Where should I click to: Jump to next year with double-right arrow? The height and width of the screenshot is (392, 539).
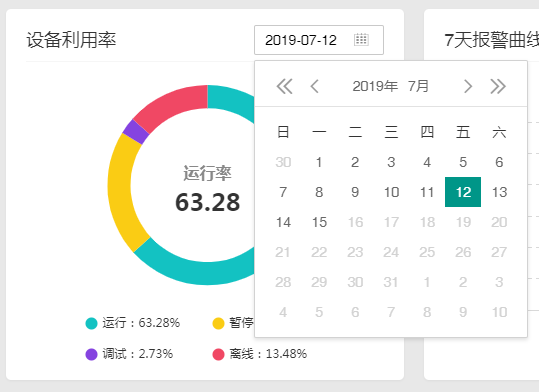[x=498, y=86]
